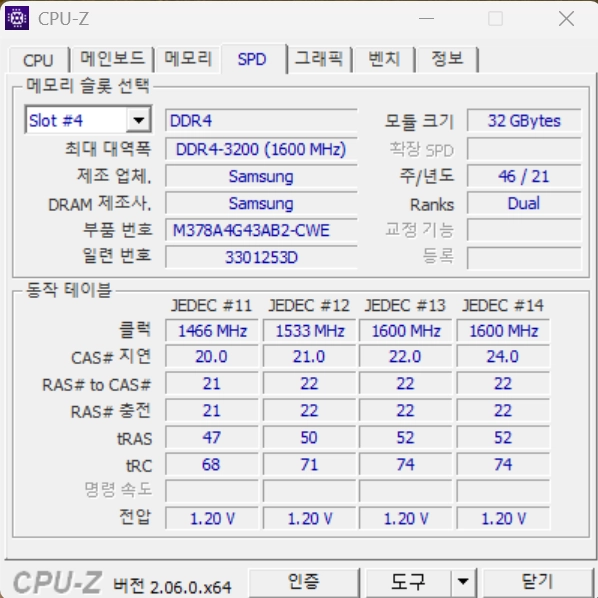
Task: Click tRC value 71
Action: coord(309,465)
